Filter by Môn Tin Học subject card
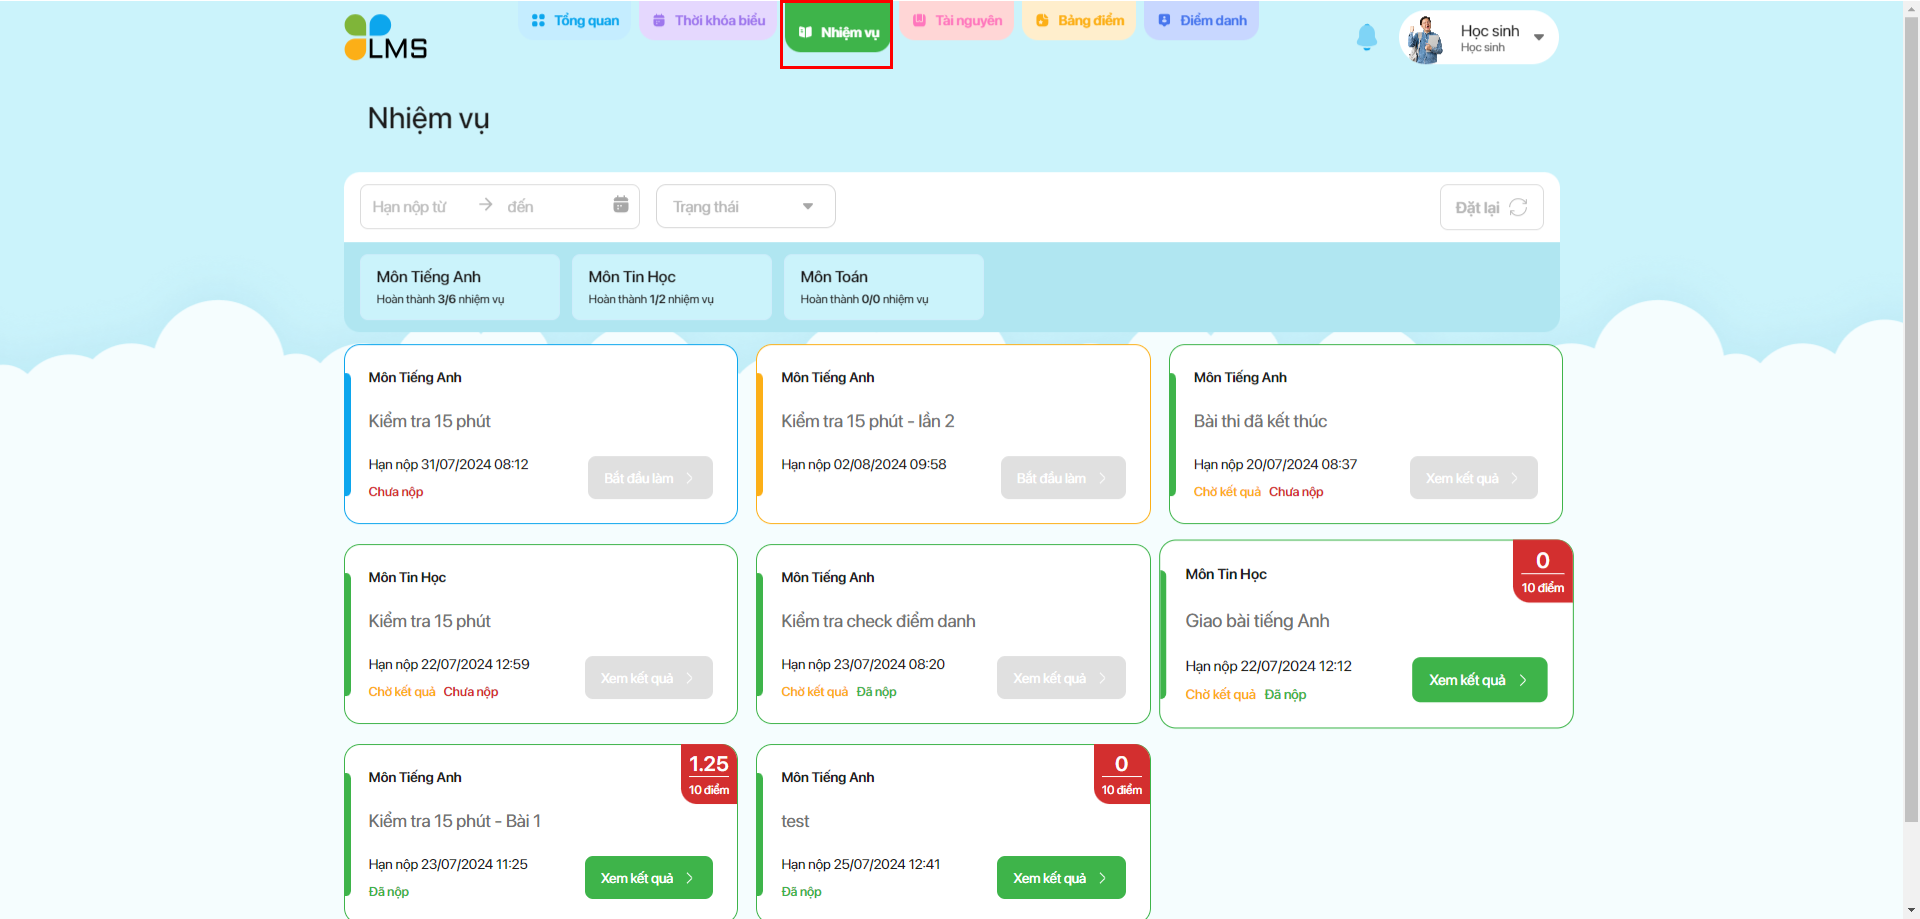Viewport: 1920px width, 919px height. [x=671, y=287]
